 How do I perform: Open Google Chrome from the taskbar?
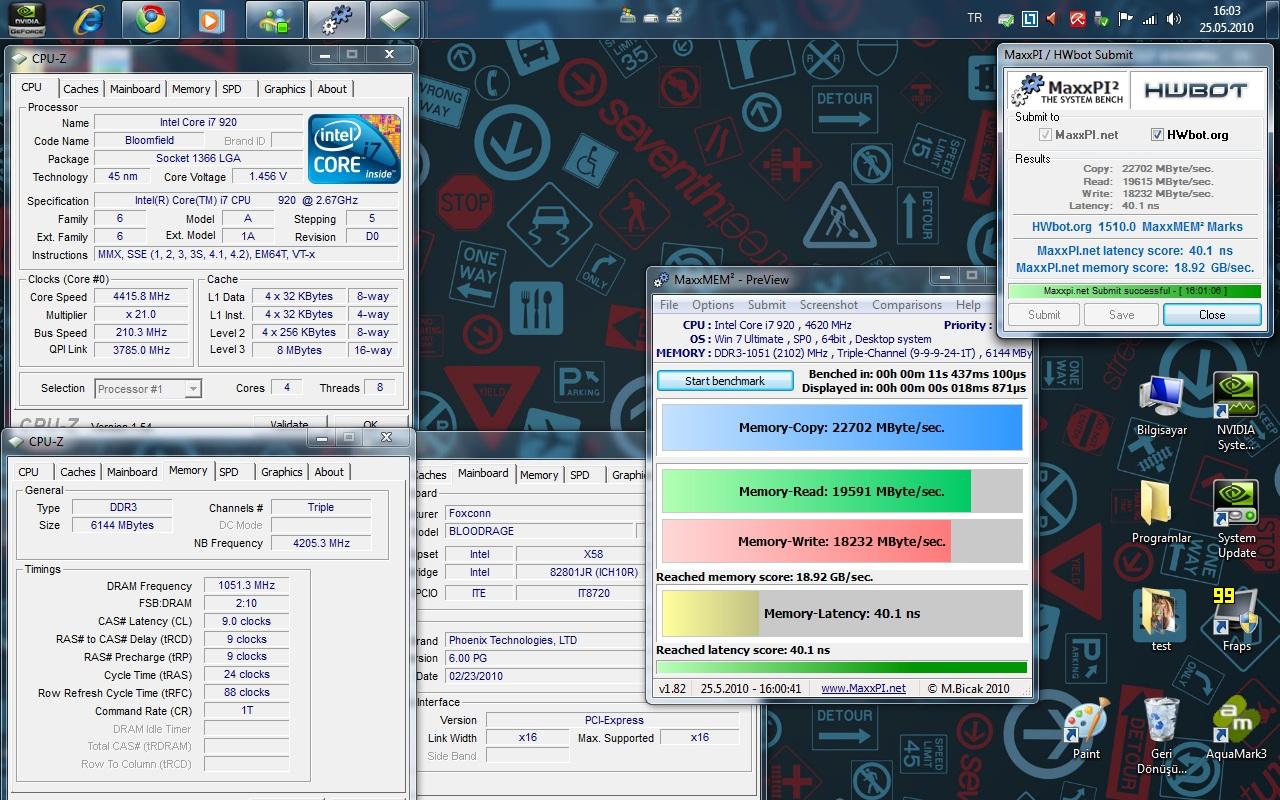pos(150,18)
